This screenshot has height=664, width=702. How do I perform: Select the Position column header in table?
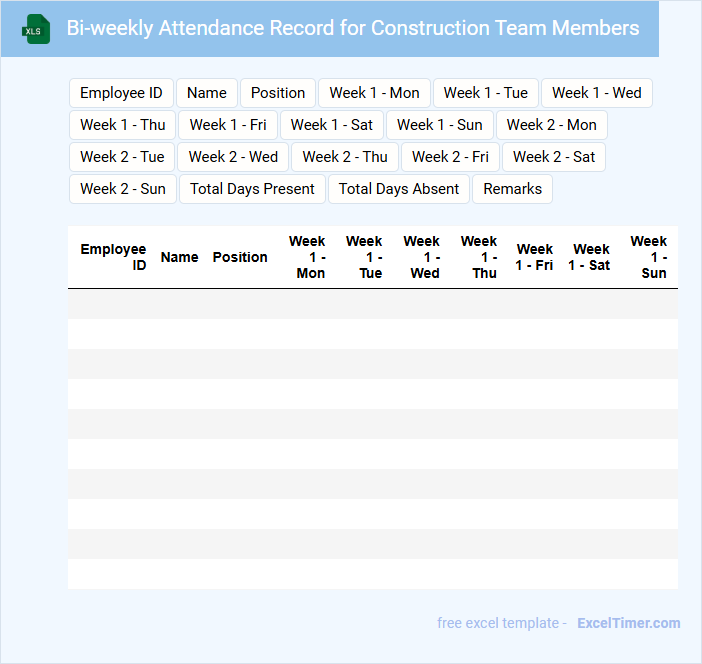point(240,257)
